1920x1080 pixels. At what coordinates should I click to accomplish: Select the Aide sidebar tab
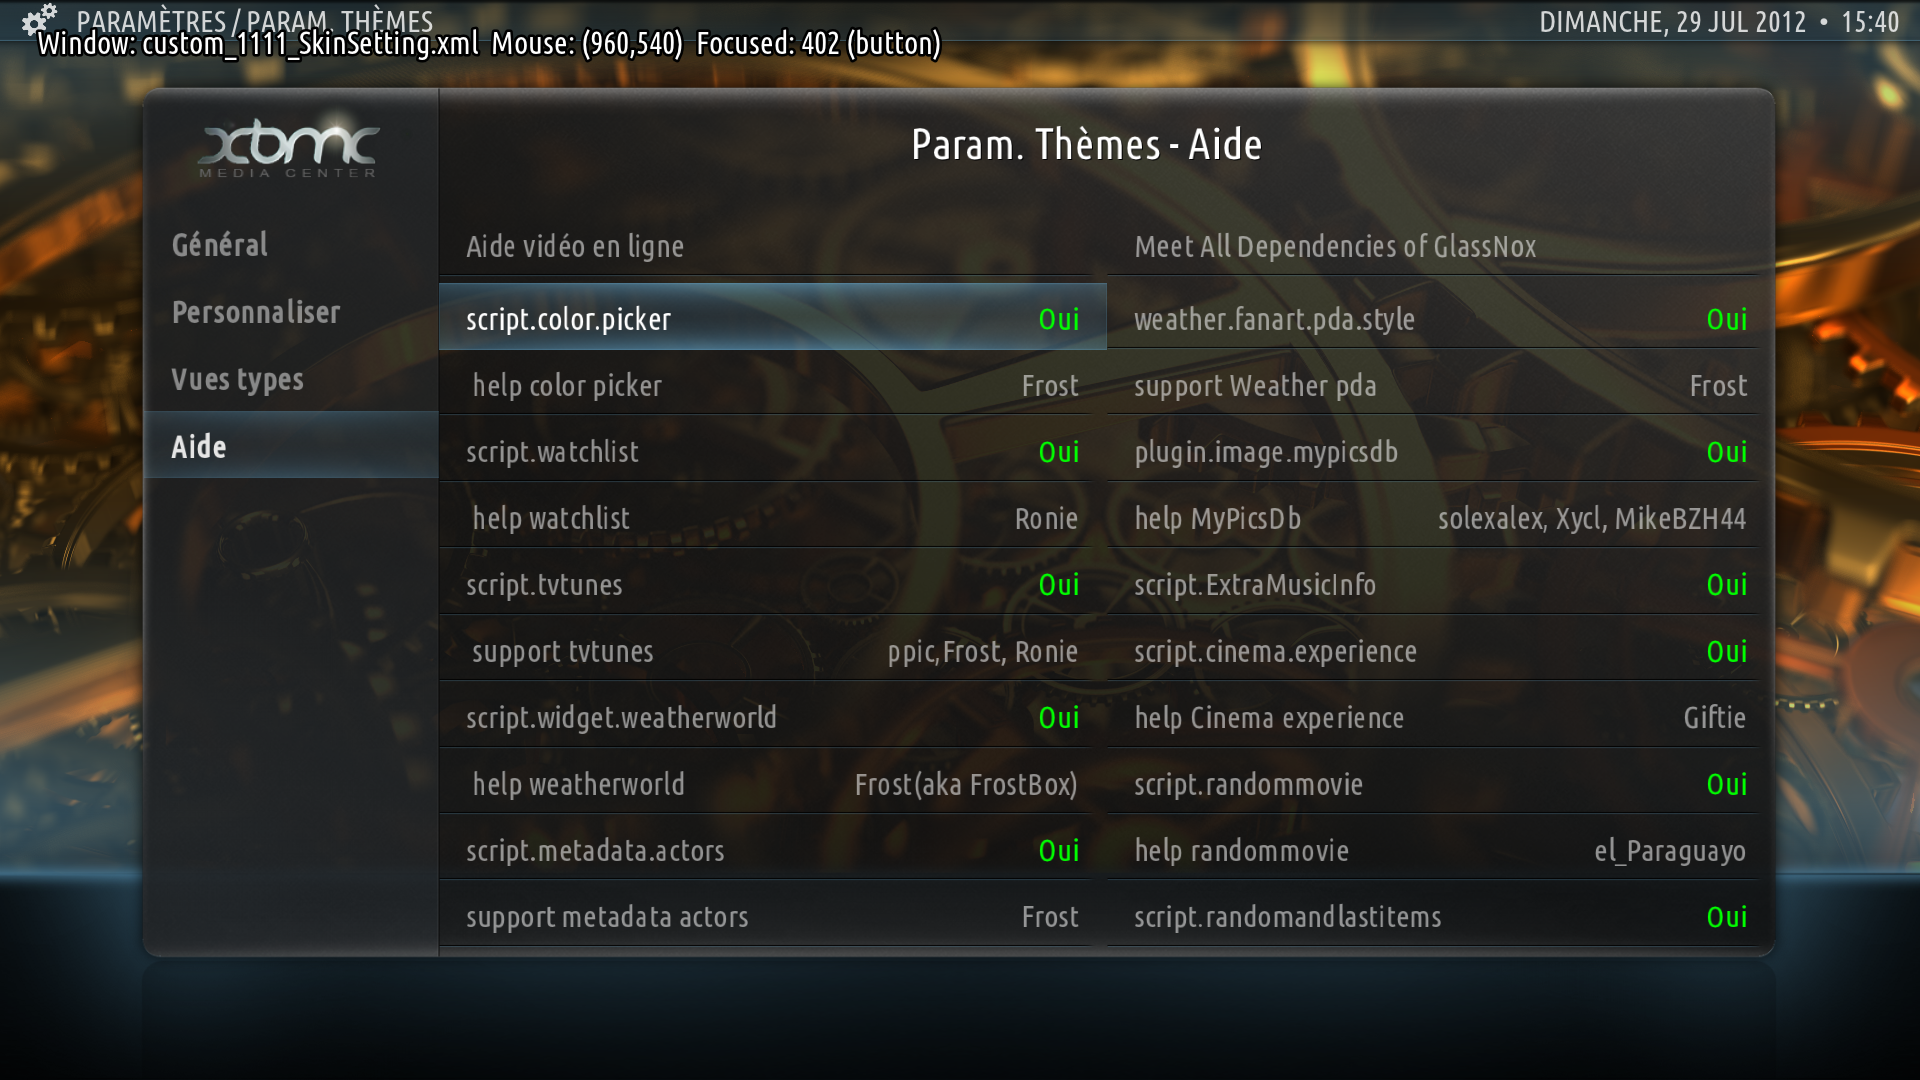(291, 446)
